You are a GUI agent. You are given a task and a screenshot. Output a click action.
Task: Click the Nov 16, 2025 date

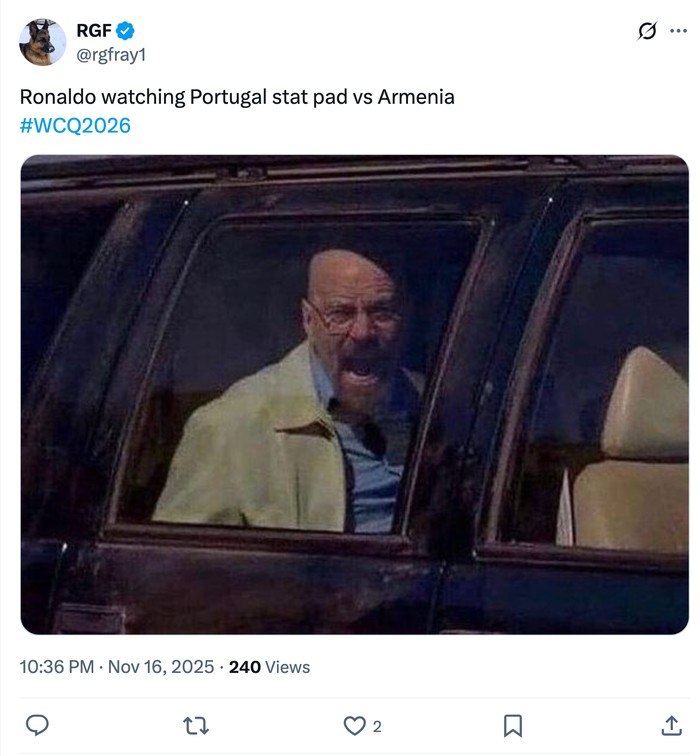click(162, 667)
